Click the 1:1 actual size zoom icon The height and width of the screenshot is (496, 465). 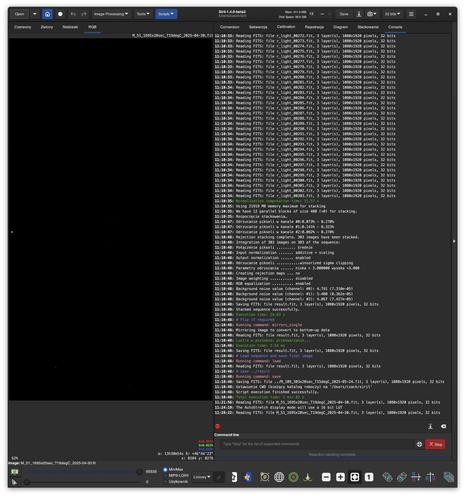coord(369,477)
